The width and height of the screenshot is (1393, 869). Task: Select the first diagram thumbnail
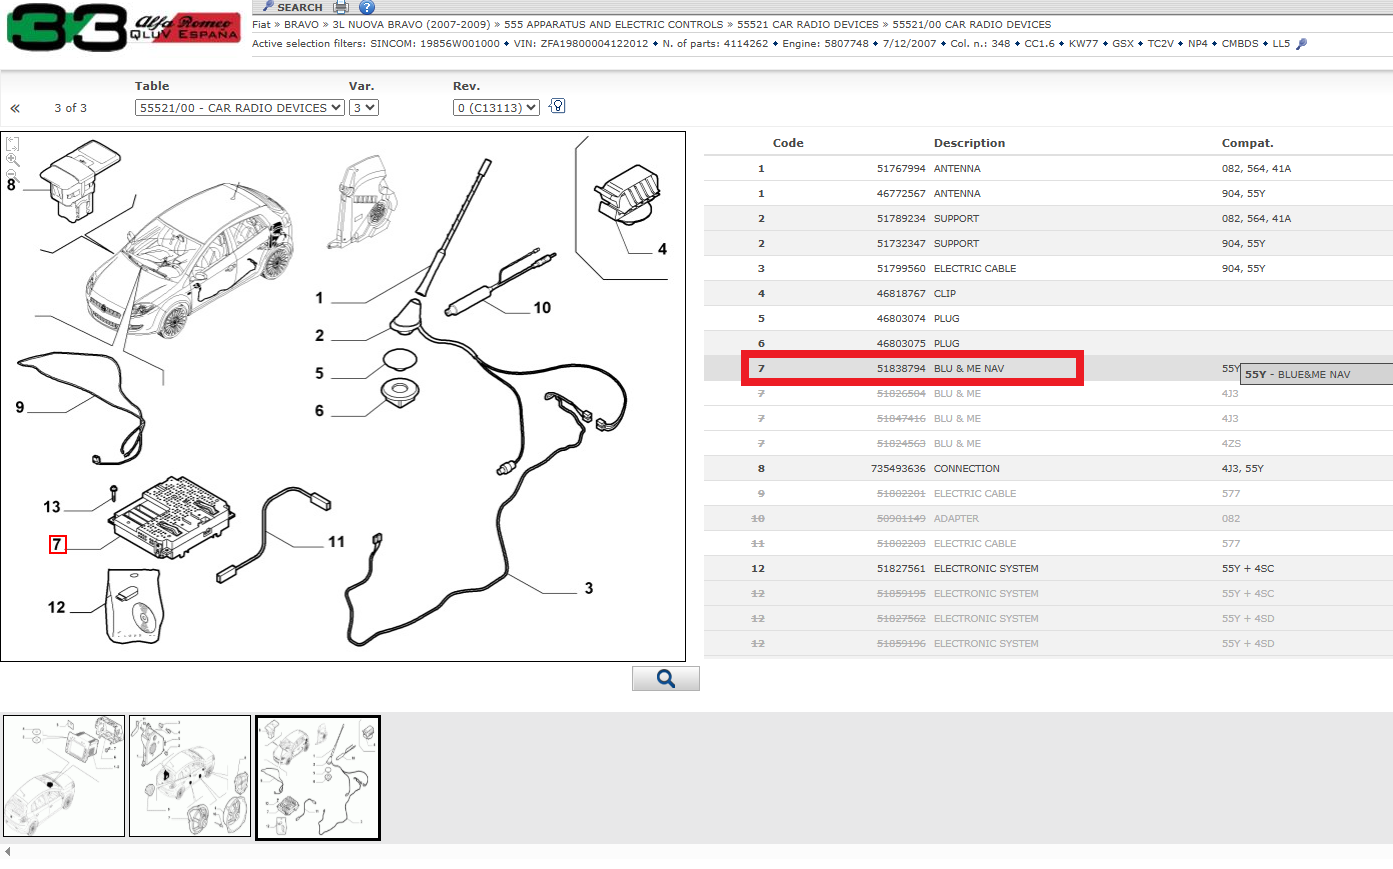64,776
